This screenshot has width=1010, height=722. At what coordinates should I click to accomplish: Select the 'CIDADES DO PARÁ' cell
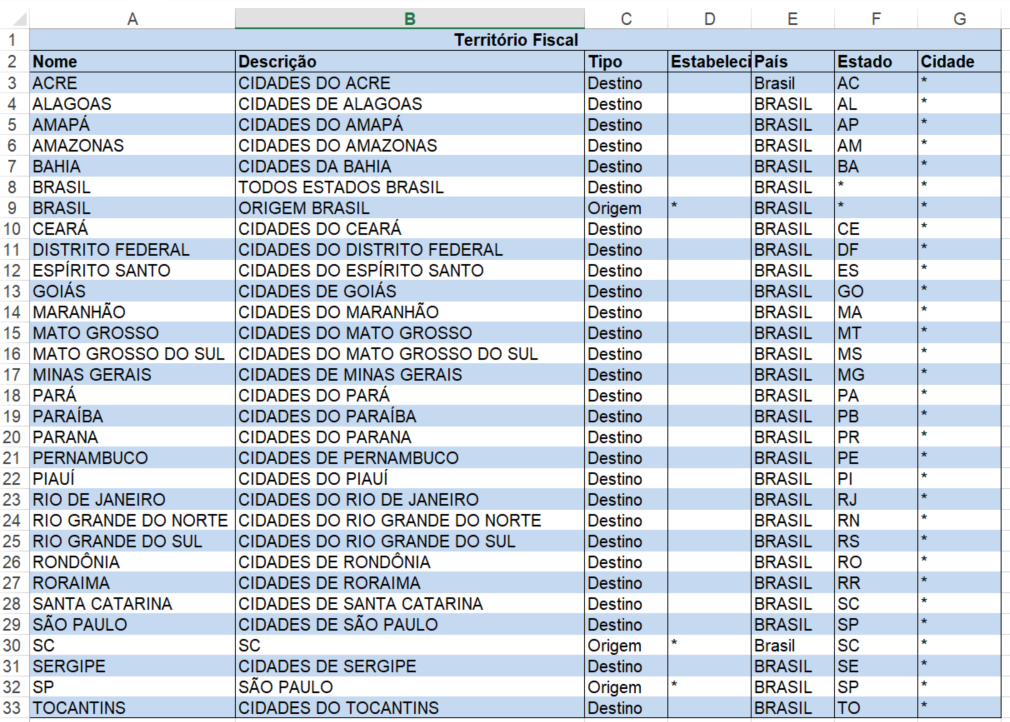pyautogui.click(x=410, y=395)
